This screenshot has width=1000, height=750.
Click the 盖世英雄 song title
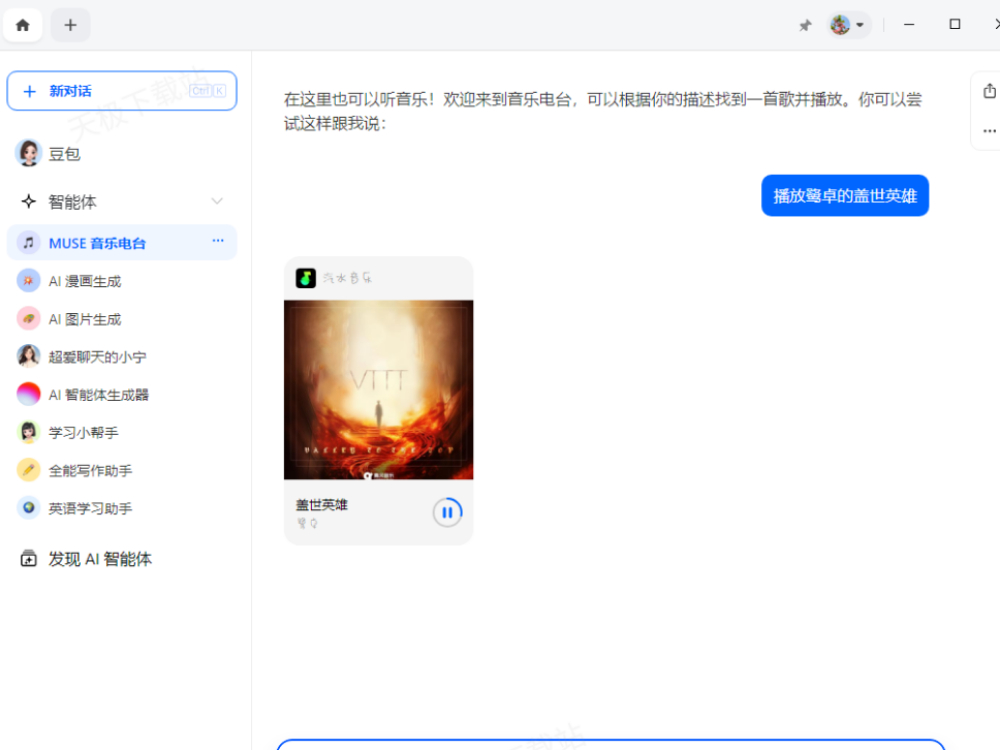(x=321, y=504)
